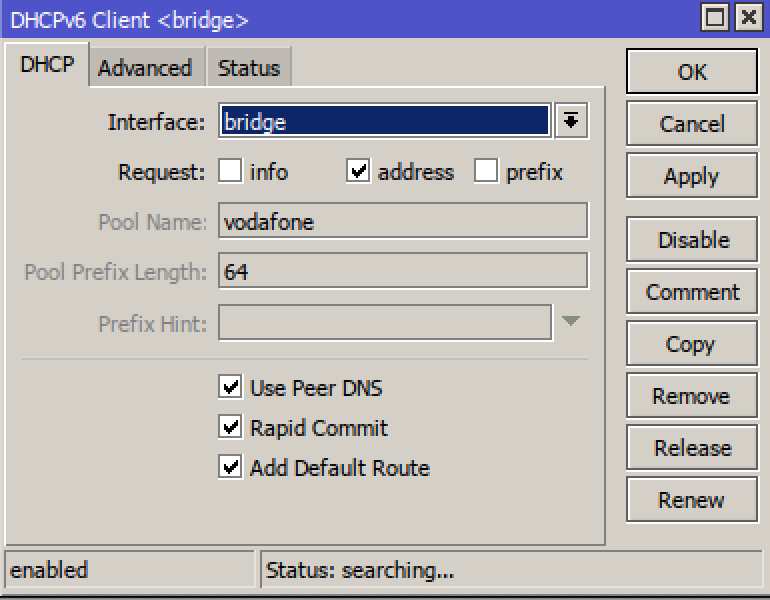The image size is (770, 600).
Task: Toggle the info request checkbox
Action: tap(231, 172)
